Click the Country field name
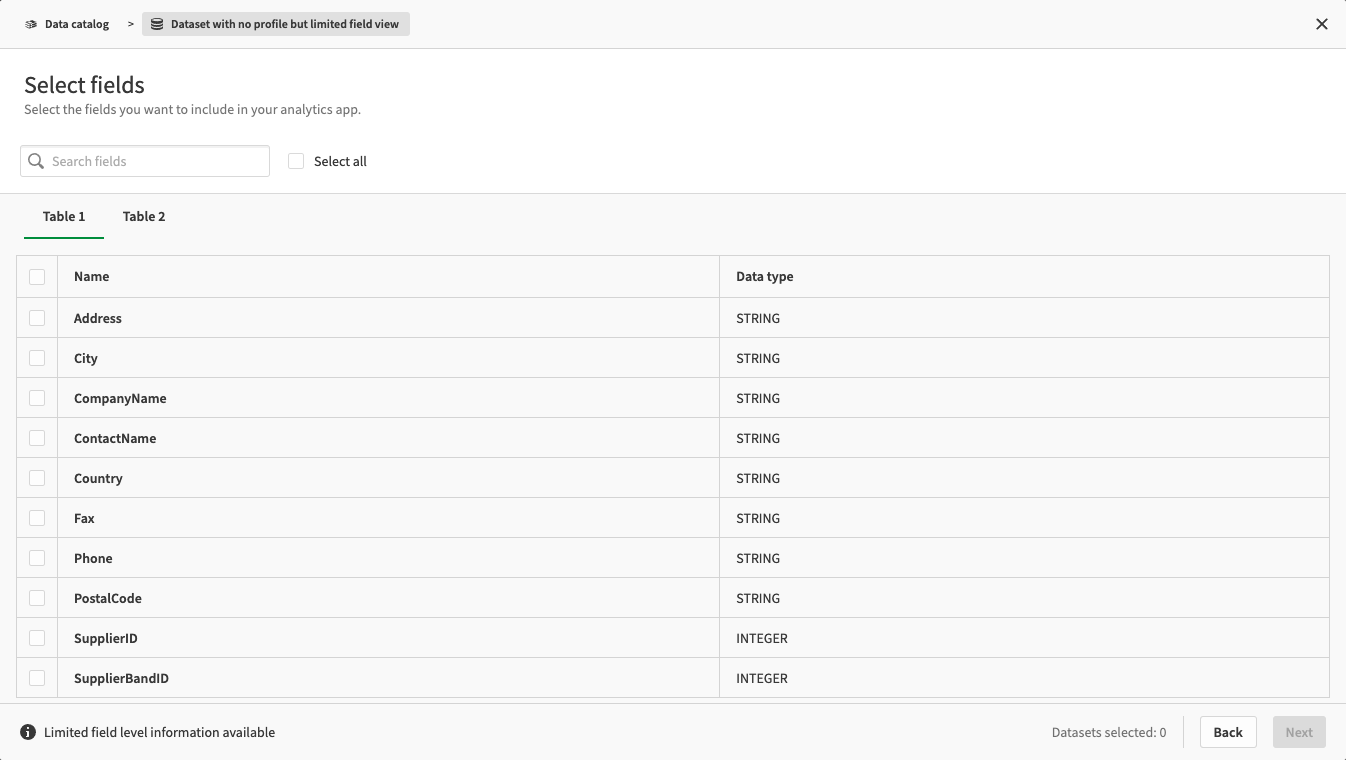Screen dimensions: 1346x760 pyautogui.click(x=98, y=478)
